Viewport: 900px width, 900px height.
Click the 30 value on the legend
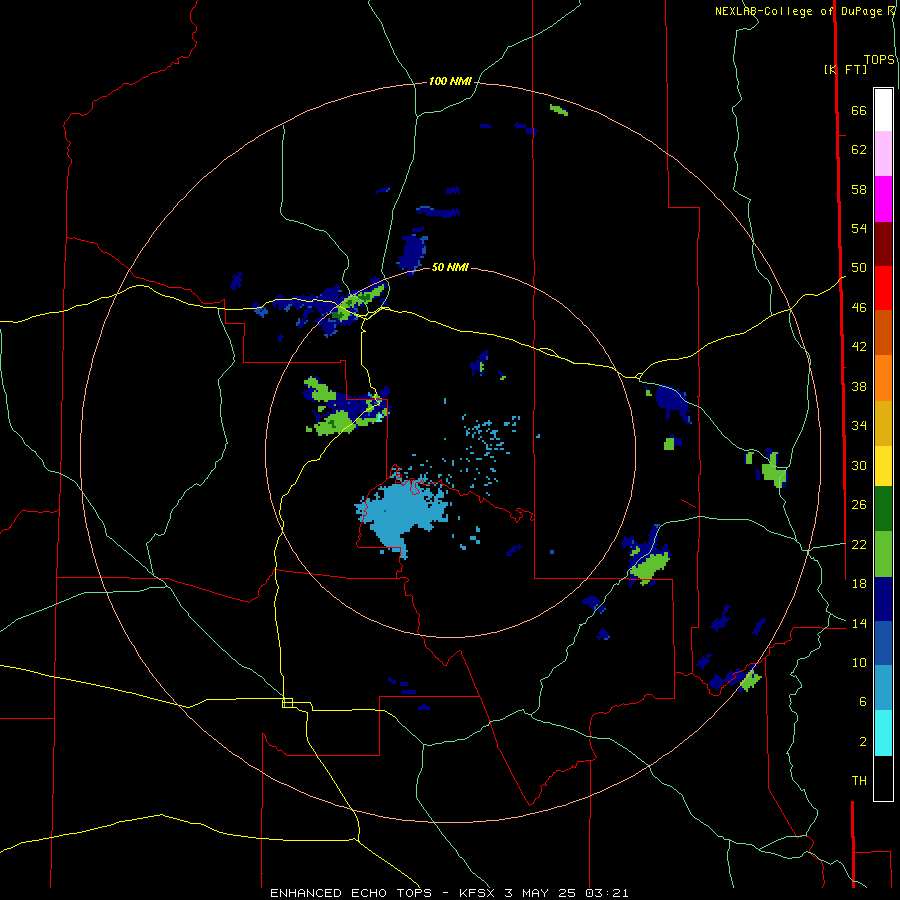(859, 465)
